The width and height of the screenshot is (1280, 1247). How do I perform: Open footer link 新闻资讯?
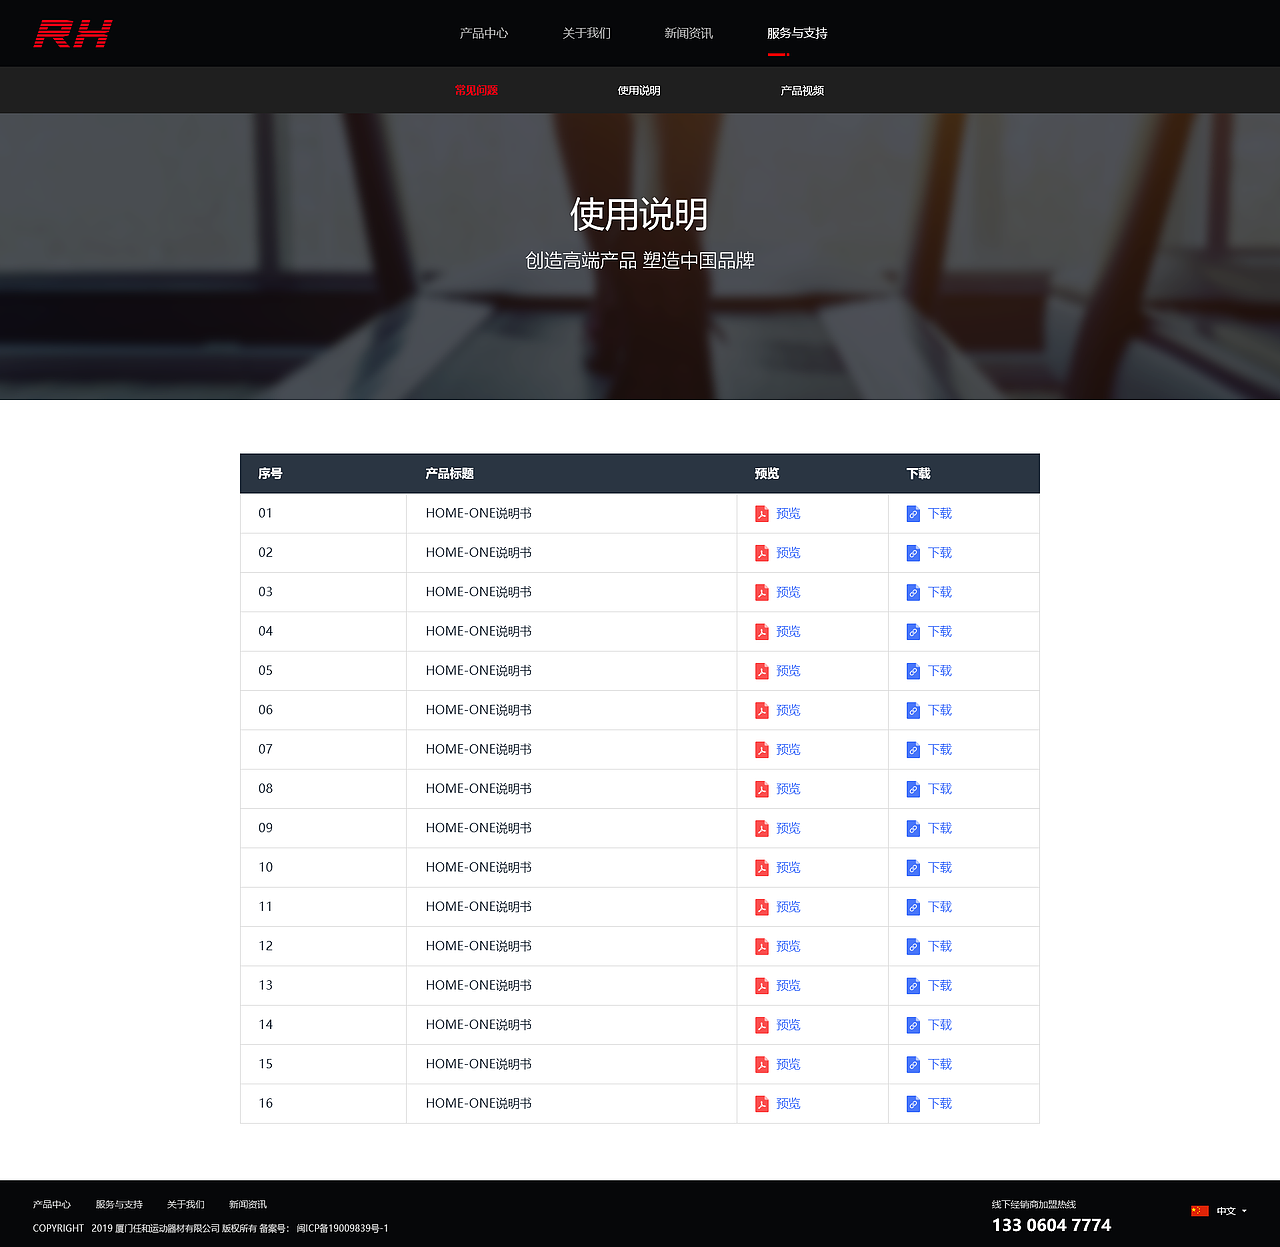click(x=248, y=1204)
